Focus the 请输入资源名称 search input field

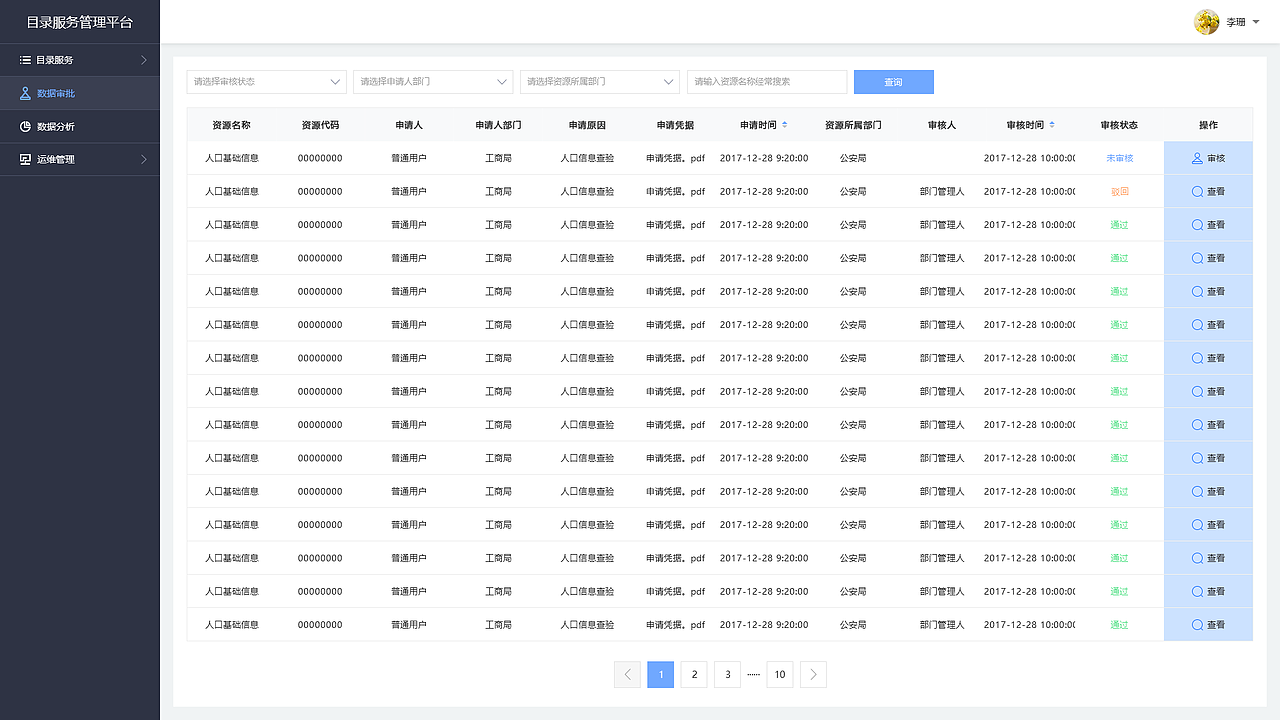pyautogui.click(x=767, y=82)
